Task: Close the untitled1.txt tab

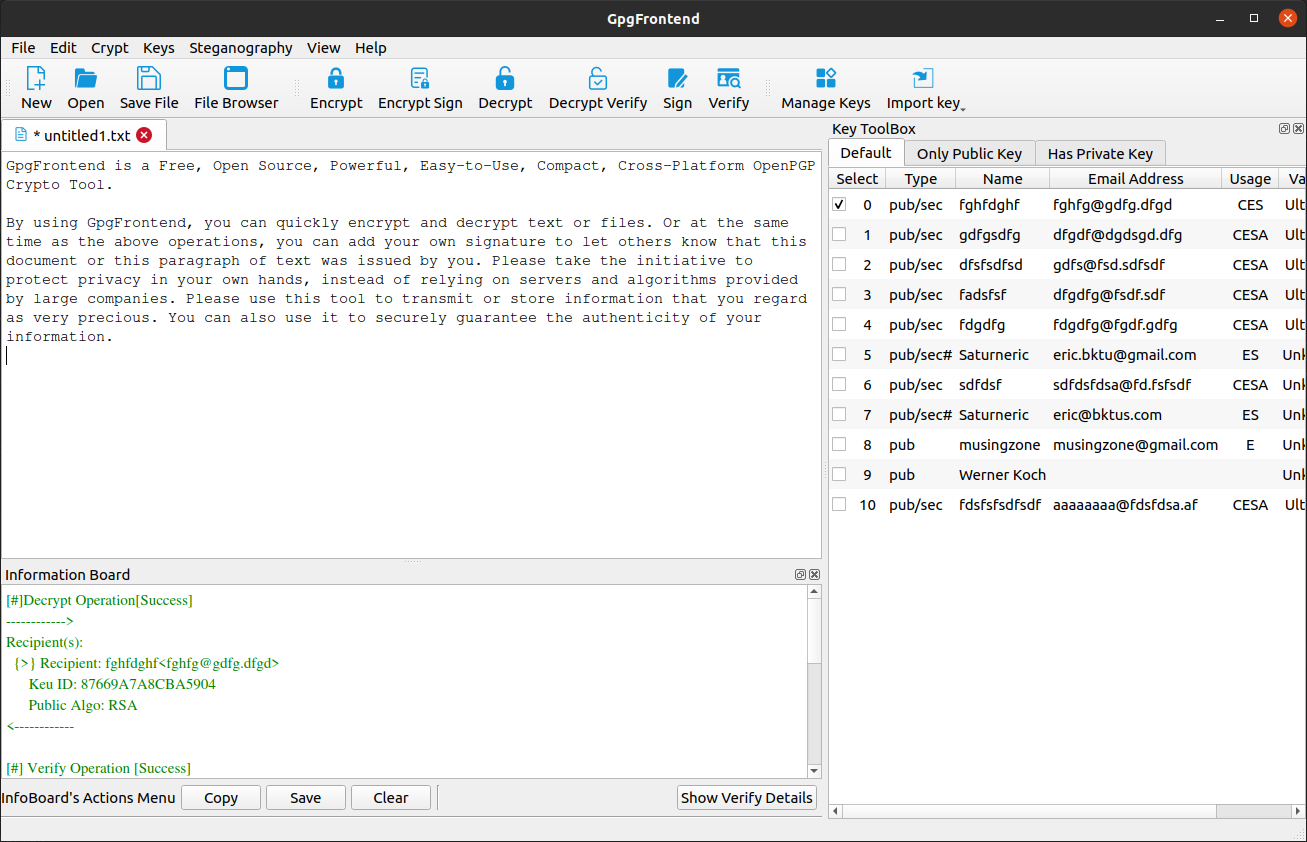Action: pyautogui.click(x=144, y=135)
